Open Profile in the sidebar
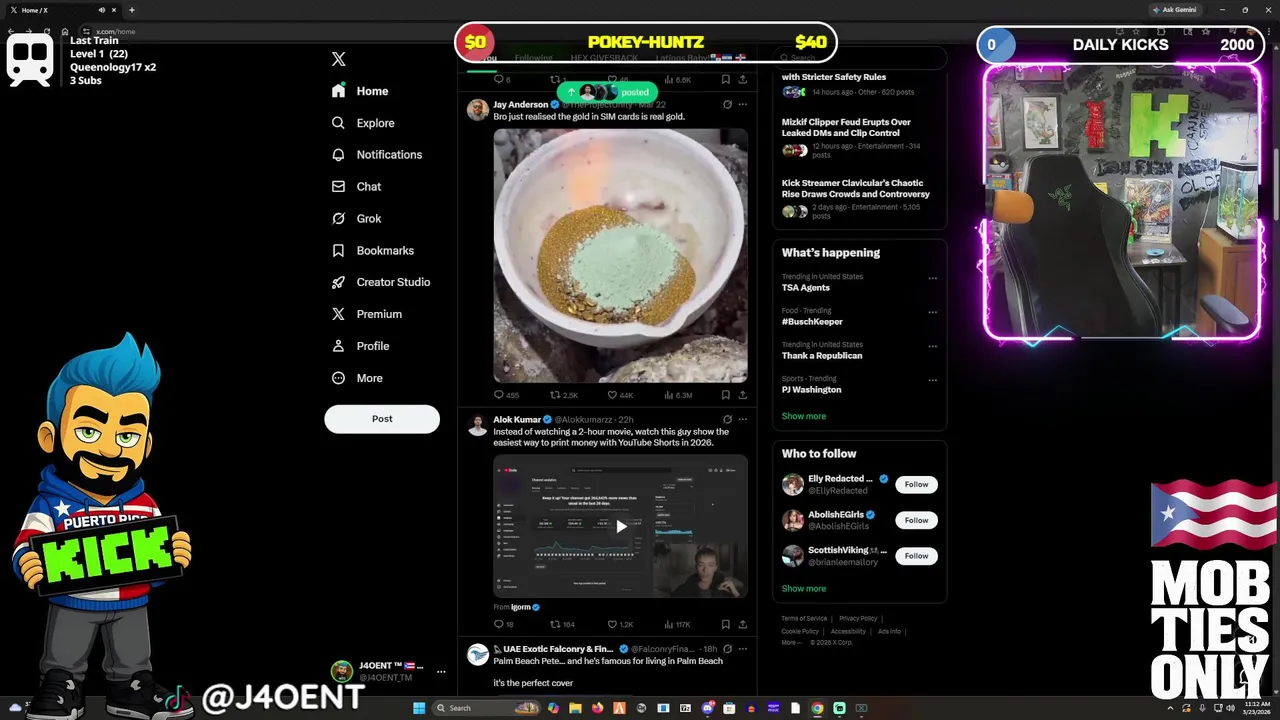The image size is (1280, 720). (x=360, y=346)
